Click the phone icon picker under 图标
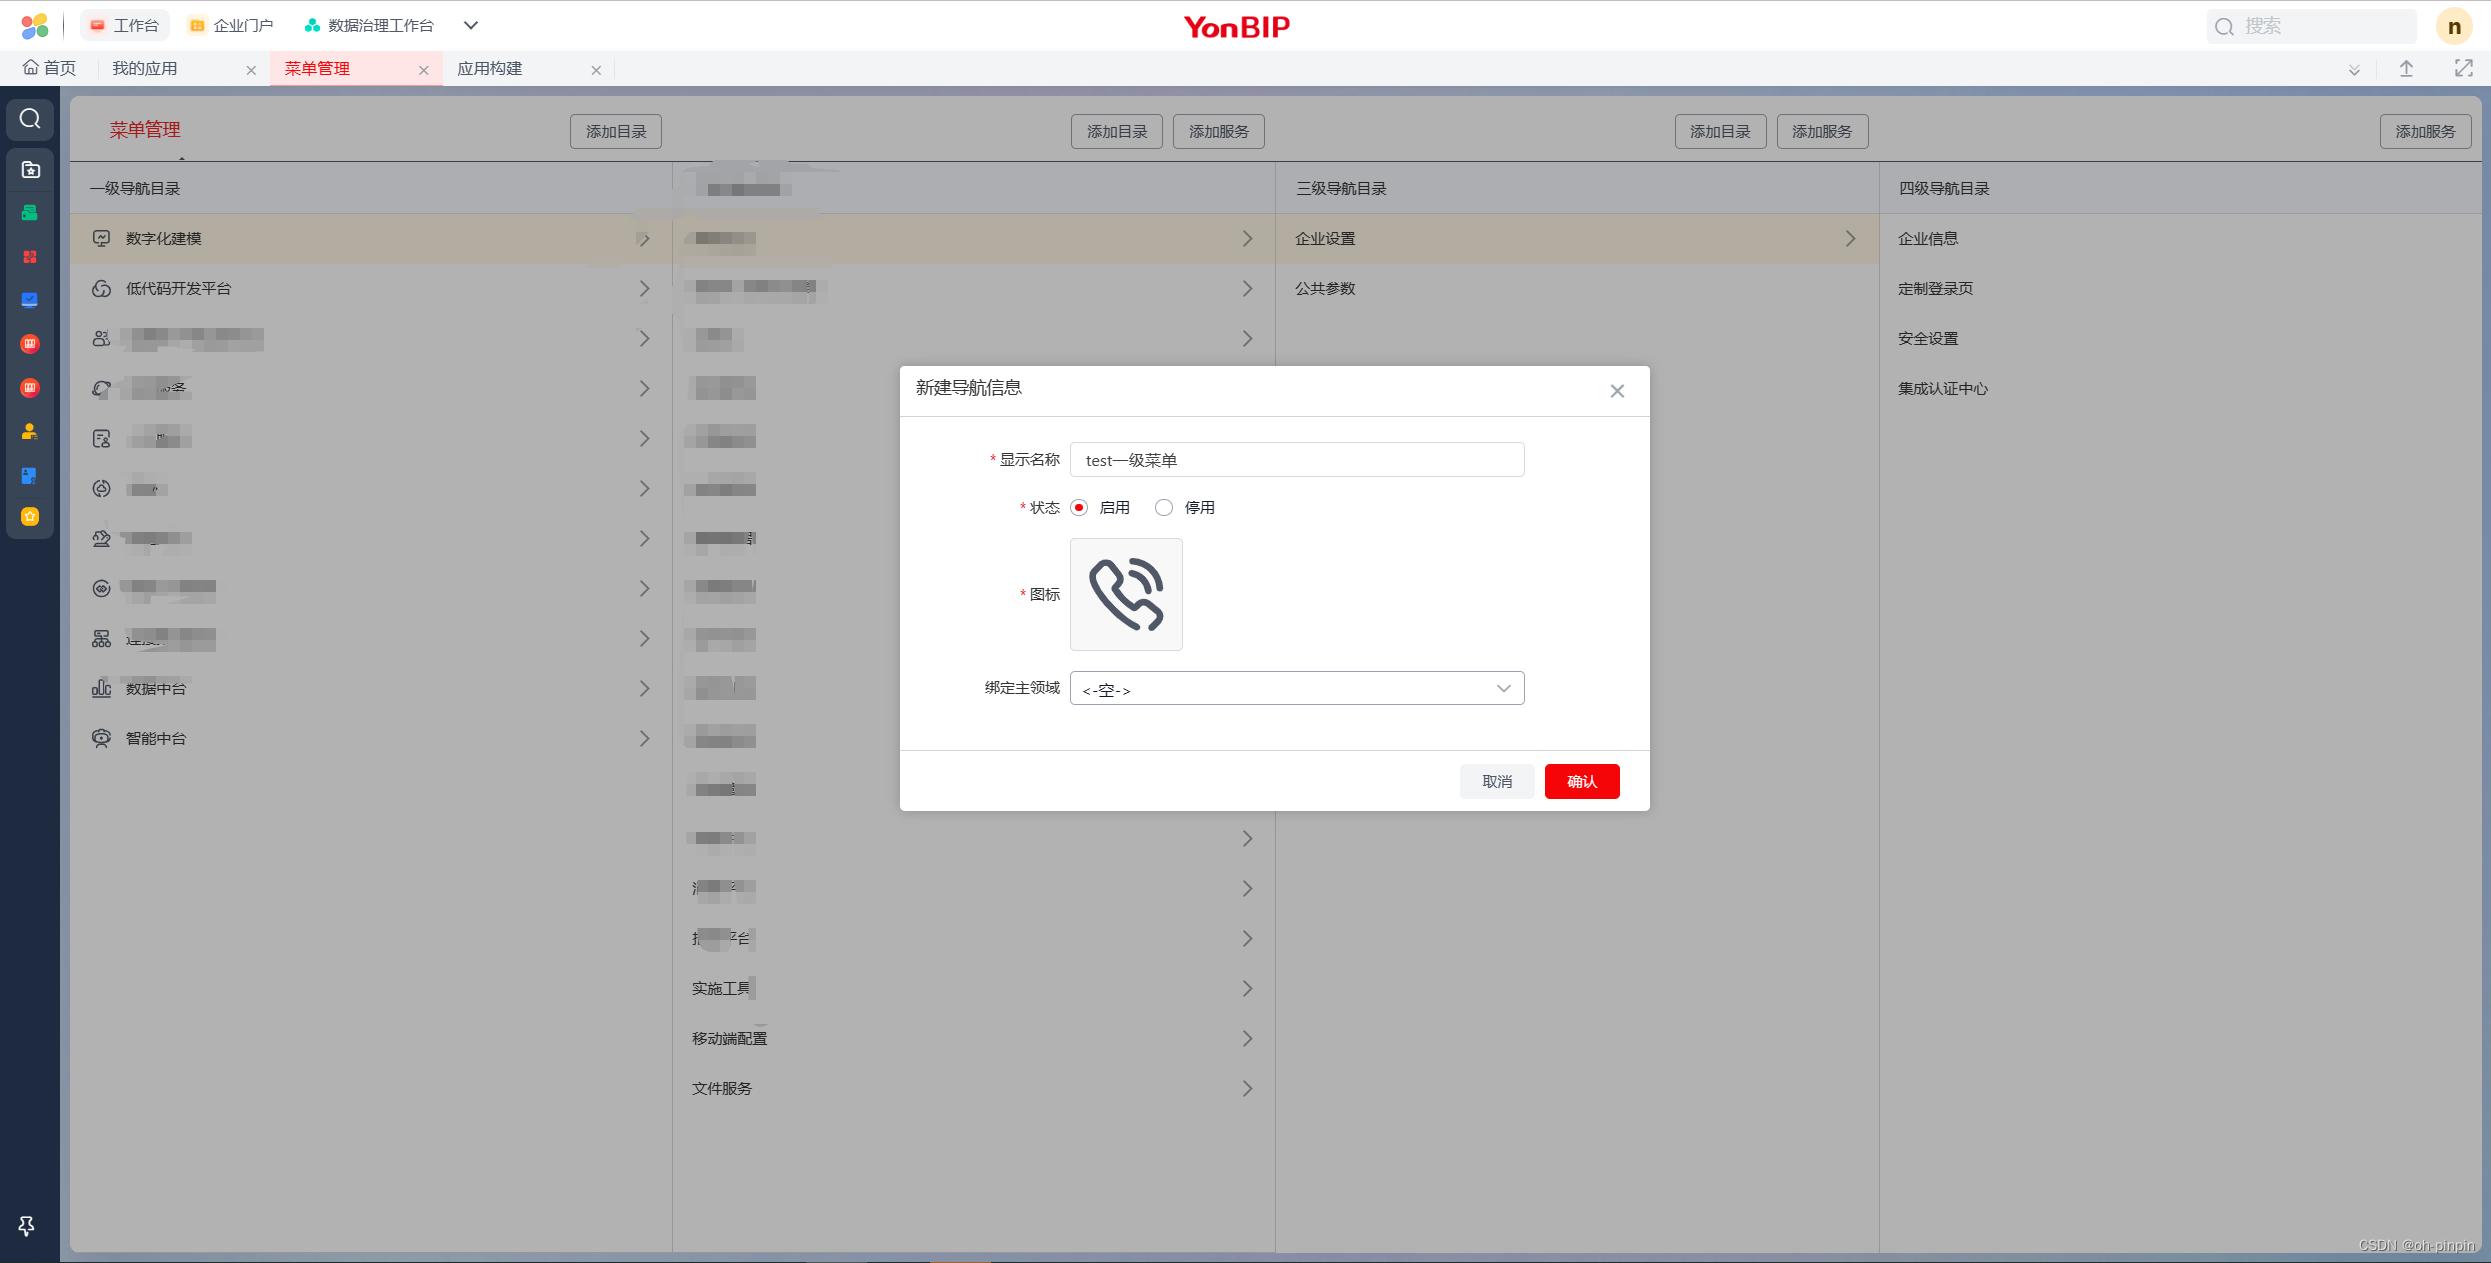The width and height of the screenshot is (2491, 1263). coord(1126,594)
